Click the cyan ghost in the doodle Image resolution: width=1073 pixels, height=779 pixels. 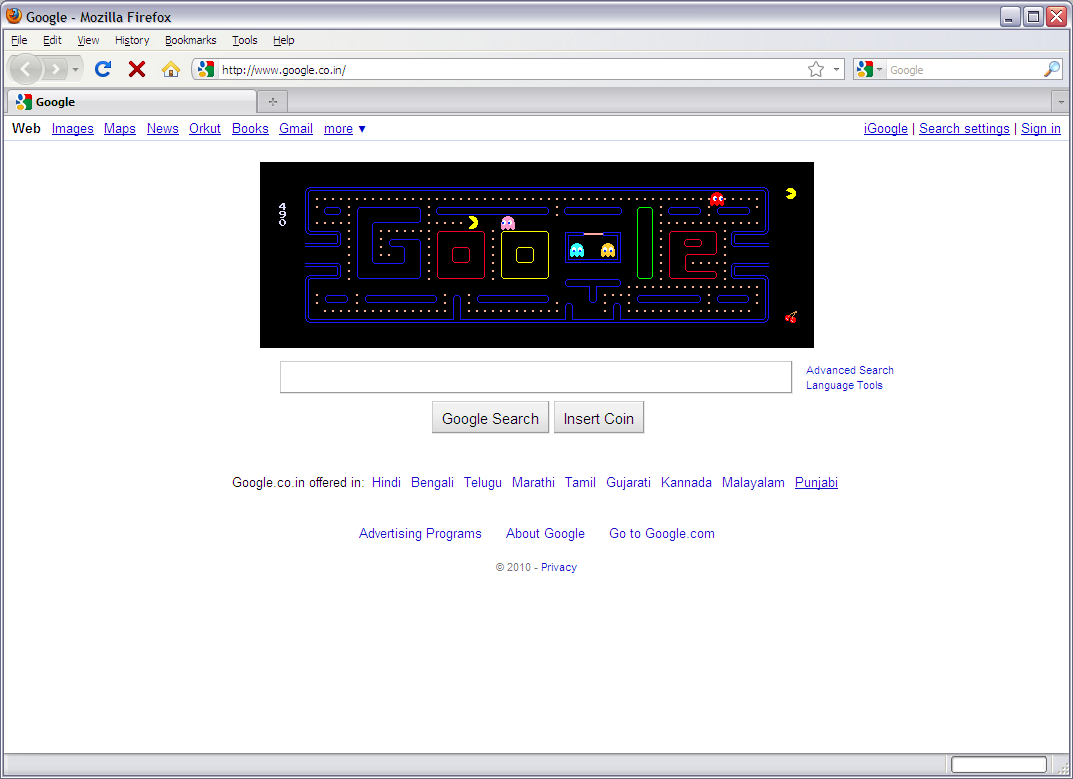(x=577, y=250)
